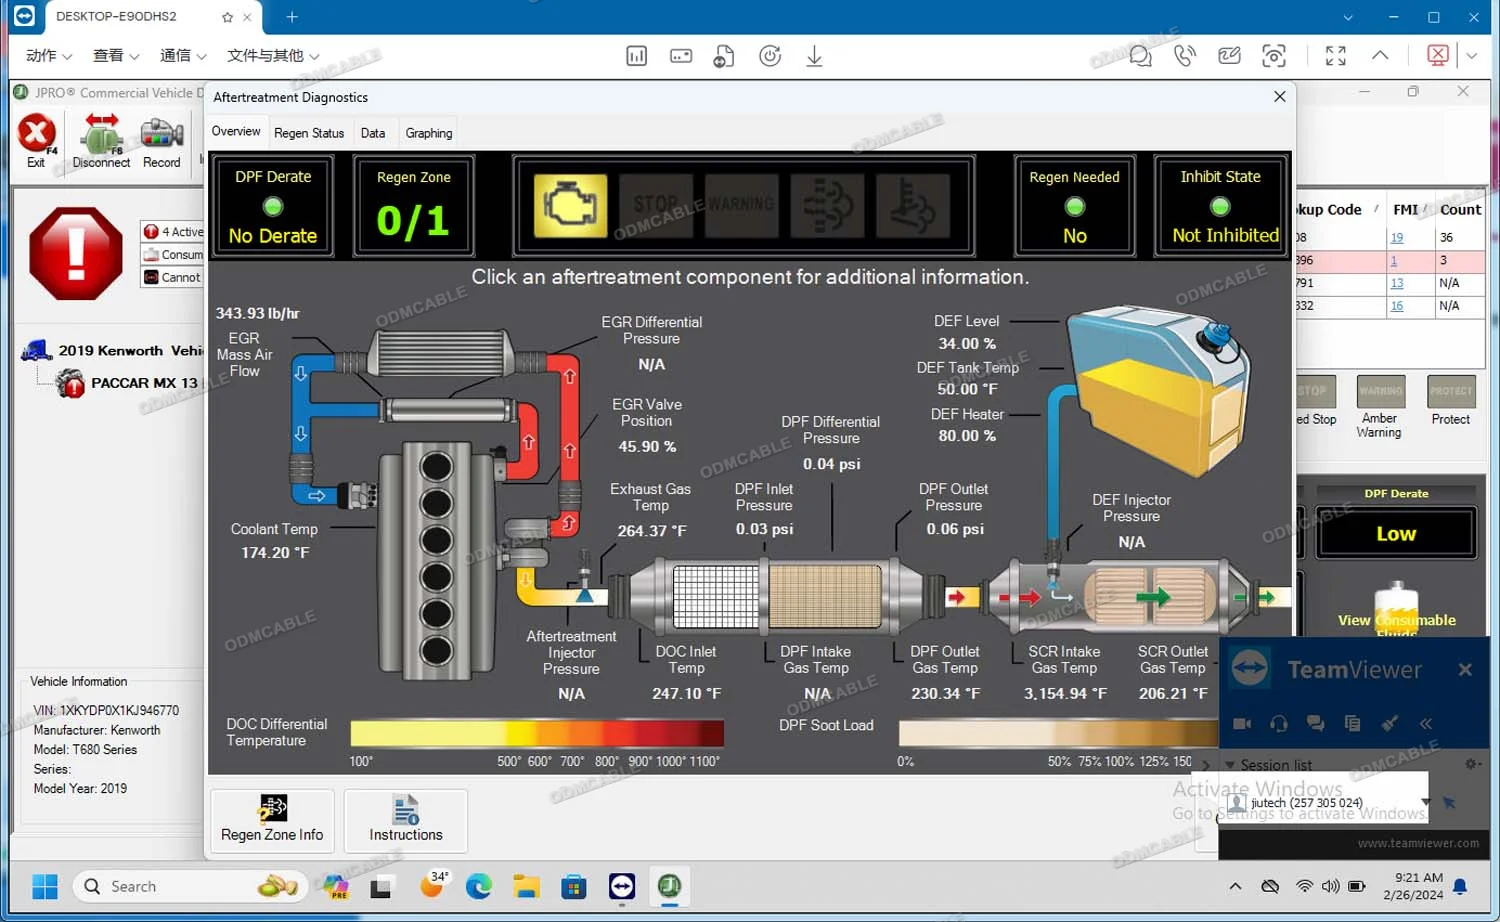Switch to the Data tab

[373, 133]
